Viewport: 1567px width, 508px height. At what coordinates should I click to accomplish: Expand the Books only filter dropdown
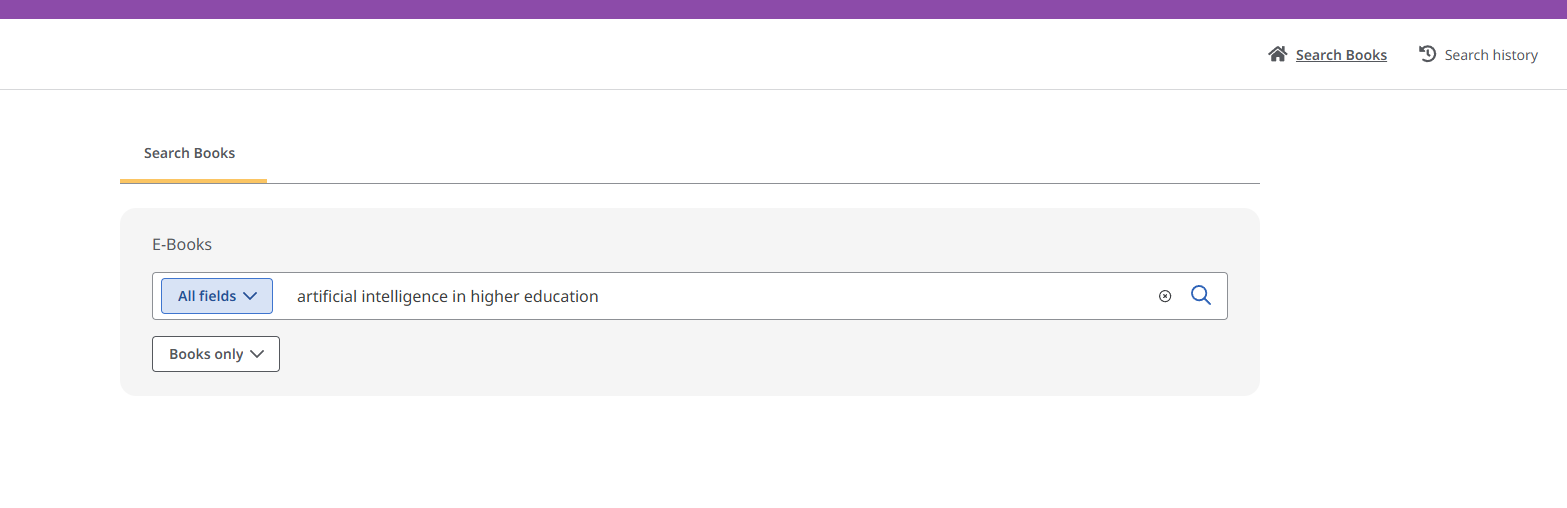(215, 354)
